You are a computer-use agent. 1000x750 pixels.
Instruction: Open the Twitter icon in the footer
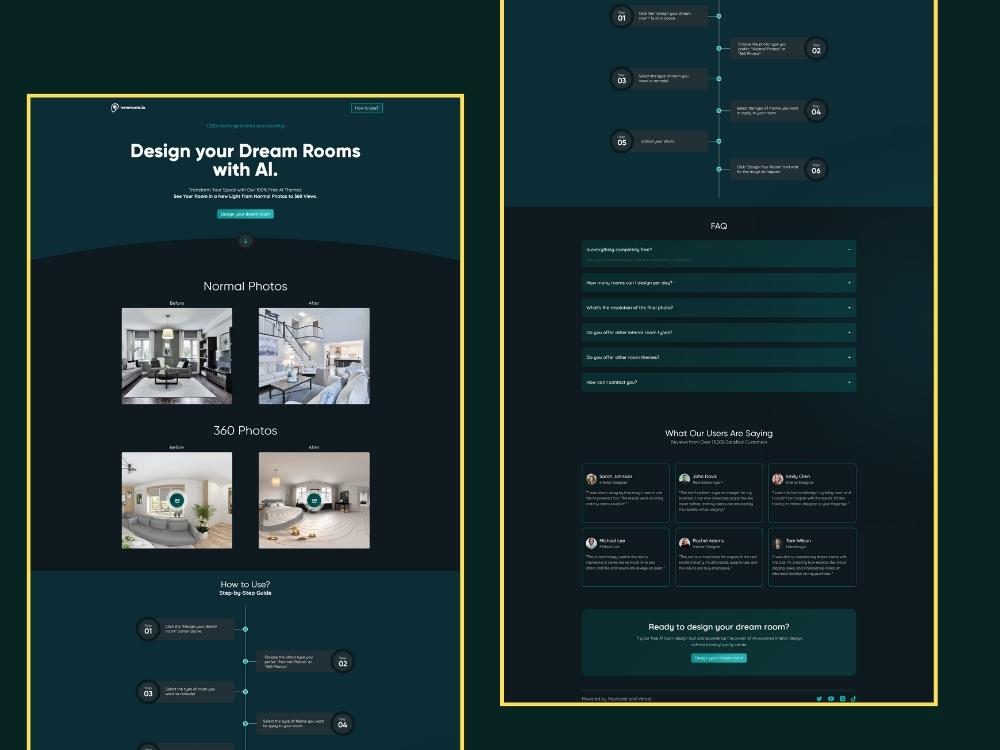818,699
